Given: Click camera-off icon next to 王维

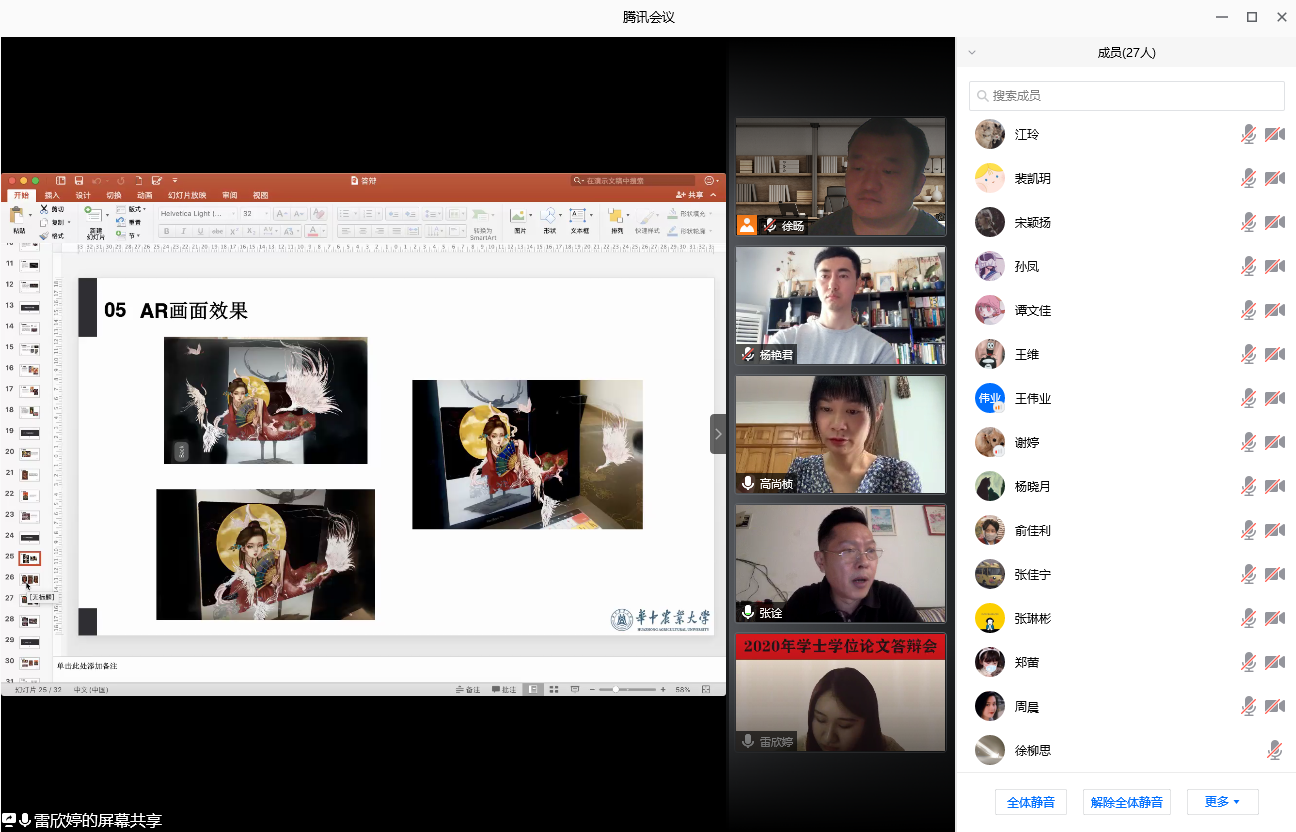Looking at the screenshot, I should click(x=1274, y=354).
